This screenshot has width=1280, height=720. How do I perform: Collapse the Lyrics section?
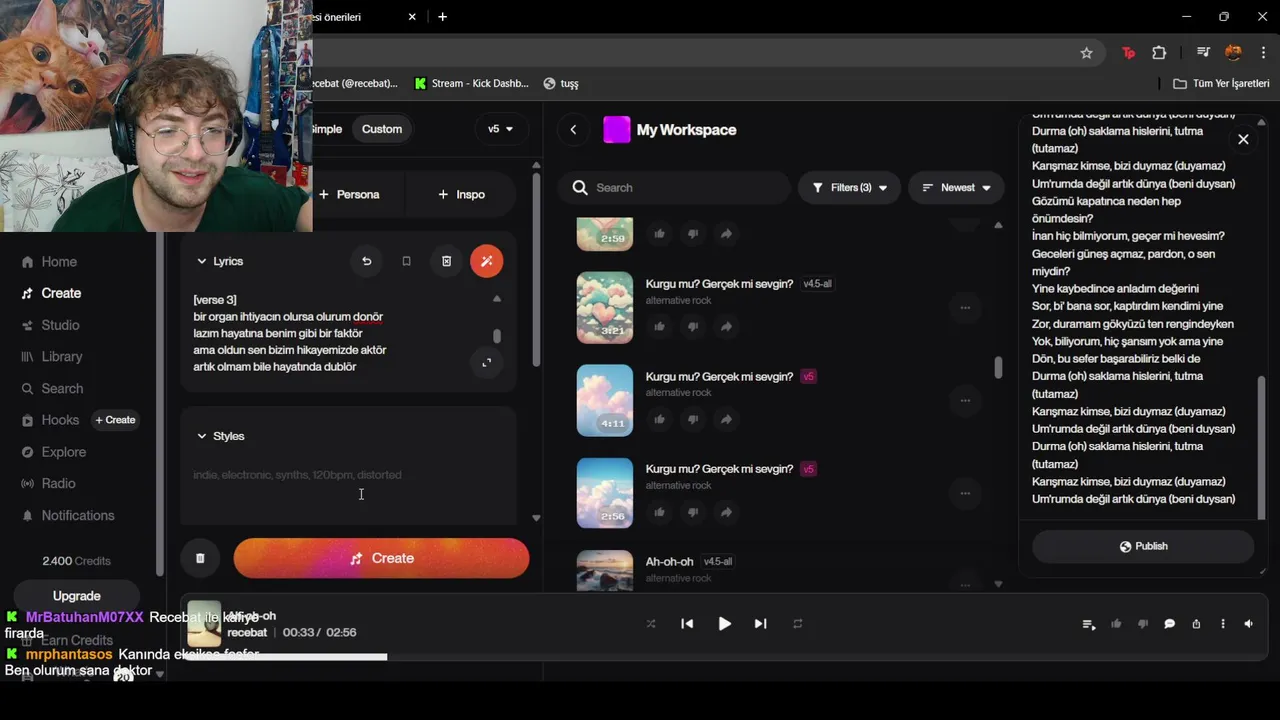pyautogui.click(x=220, y=261)
